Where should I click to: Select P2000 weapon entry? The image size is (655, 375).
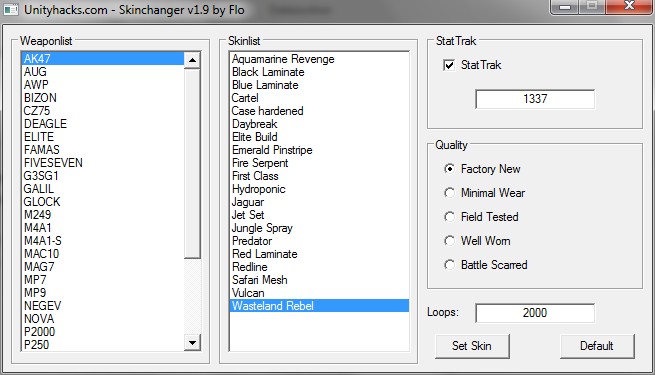pyautogui.click(x=103, y=332)
